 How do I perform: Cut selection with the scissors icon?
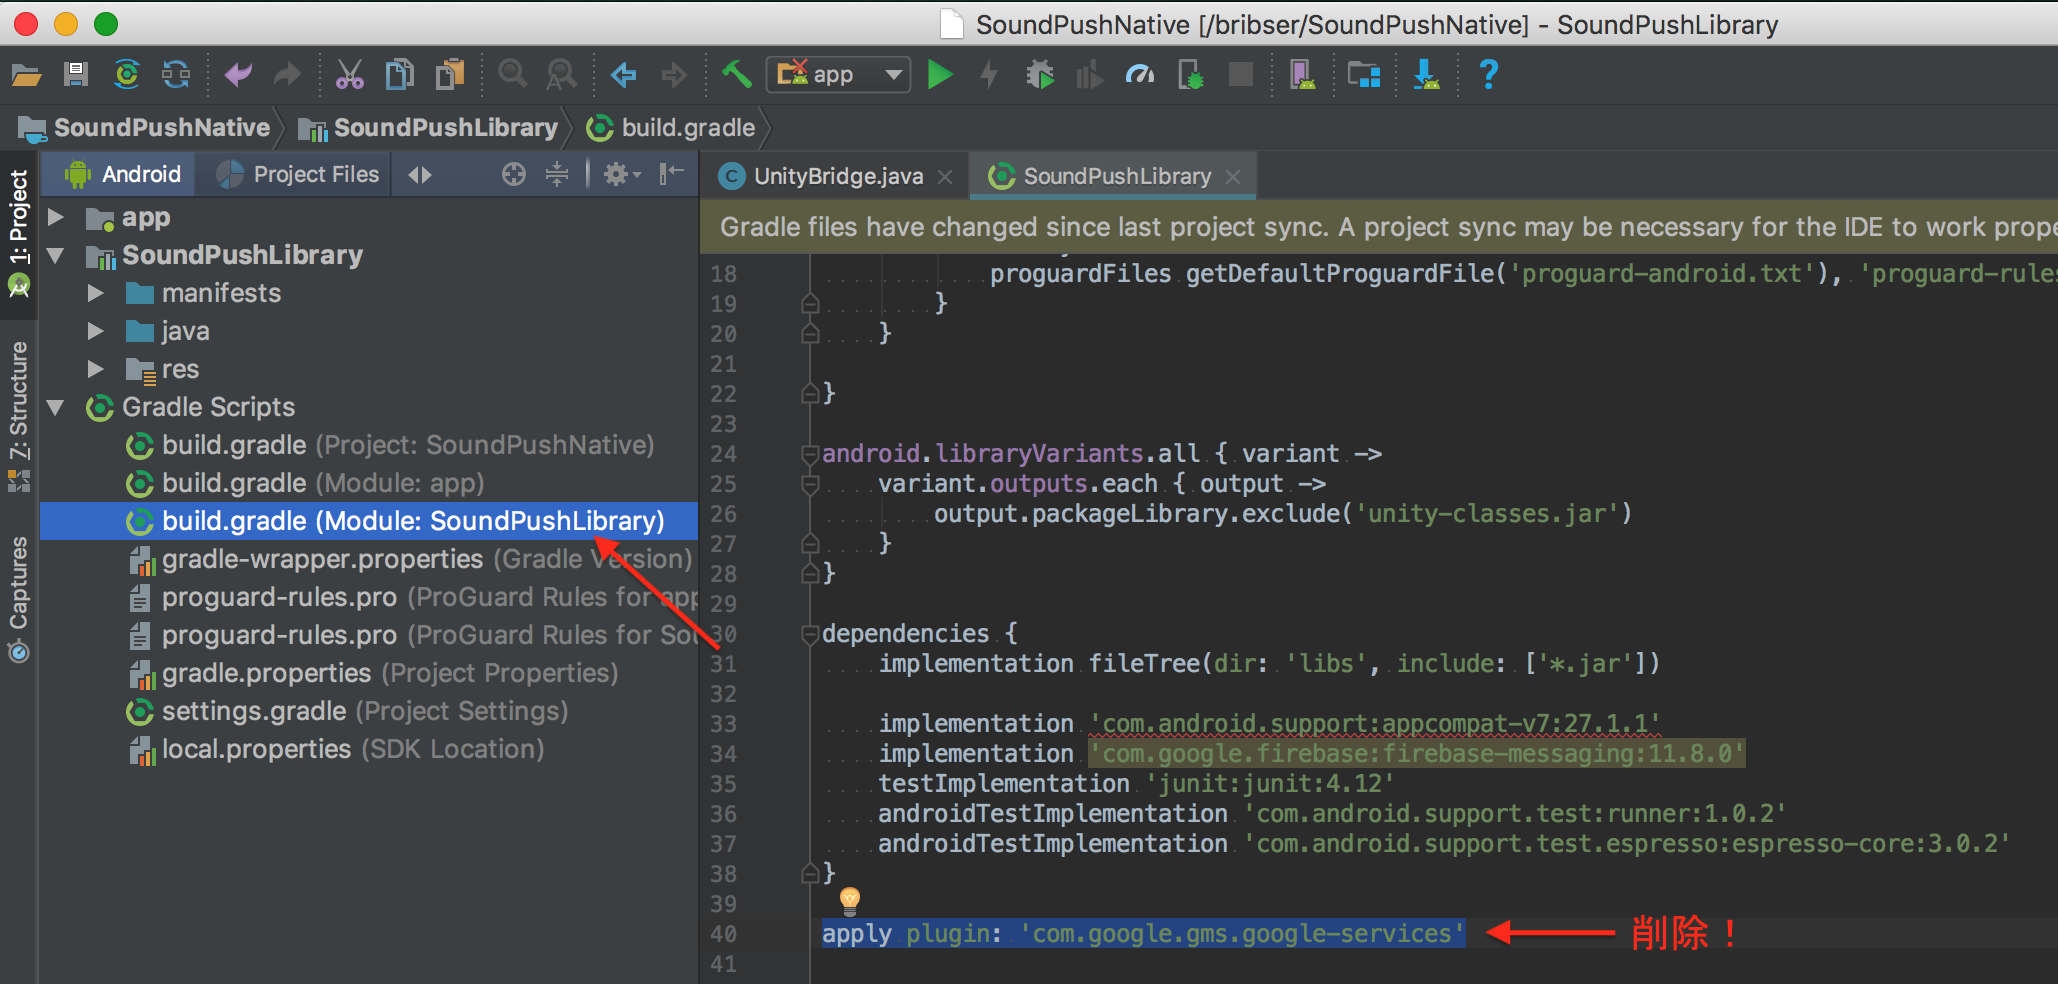tap(349, 75)
